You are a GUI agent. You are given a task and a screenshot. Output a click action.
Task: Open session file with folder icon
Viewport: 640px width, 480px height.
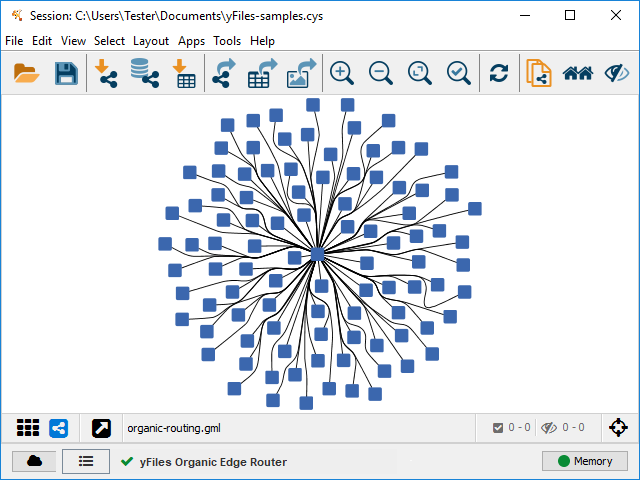(27, 73)
